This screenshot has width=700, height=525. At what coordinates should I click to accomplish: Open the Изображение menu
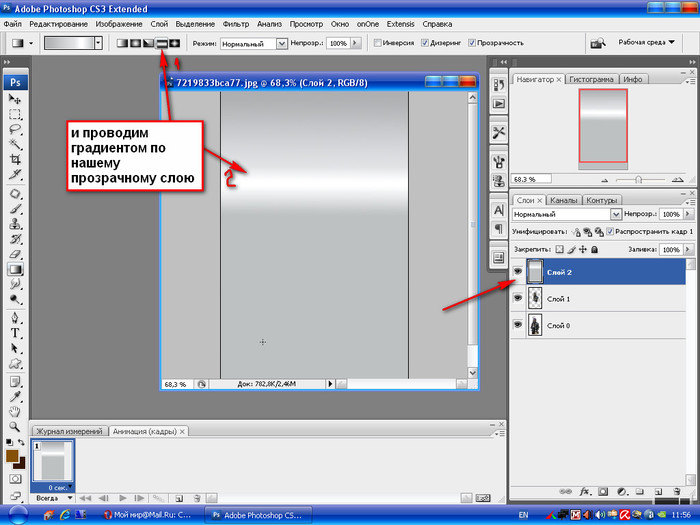119,24
